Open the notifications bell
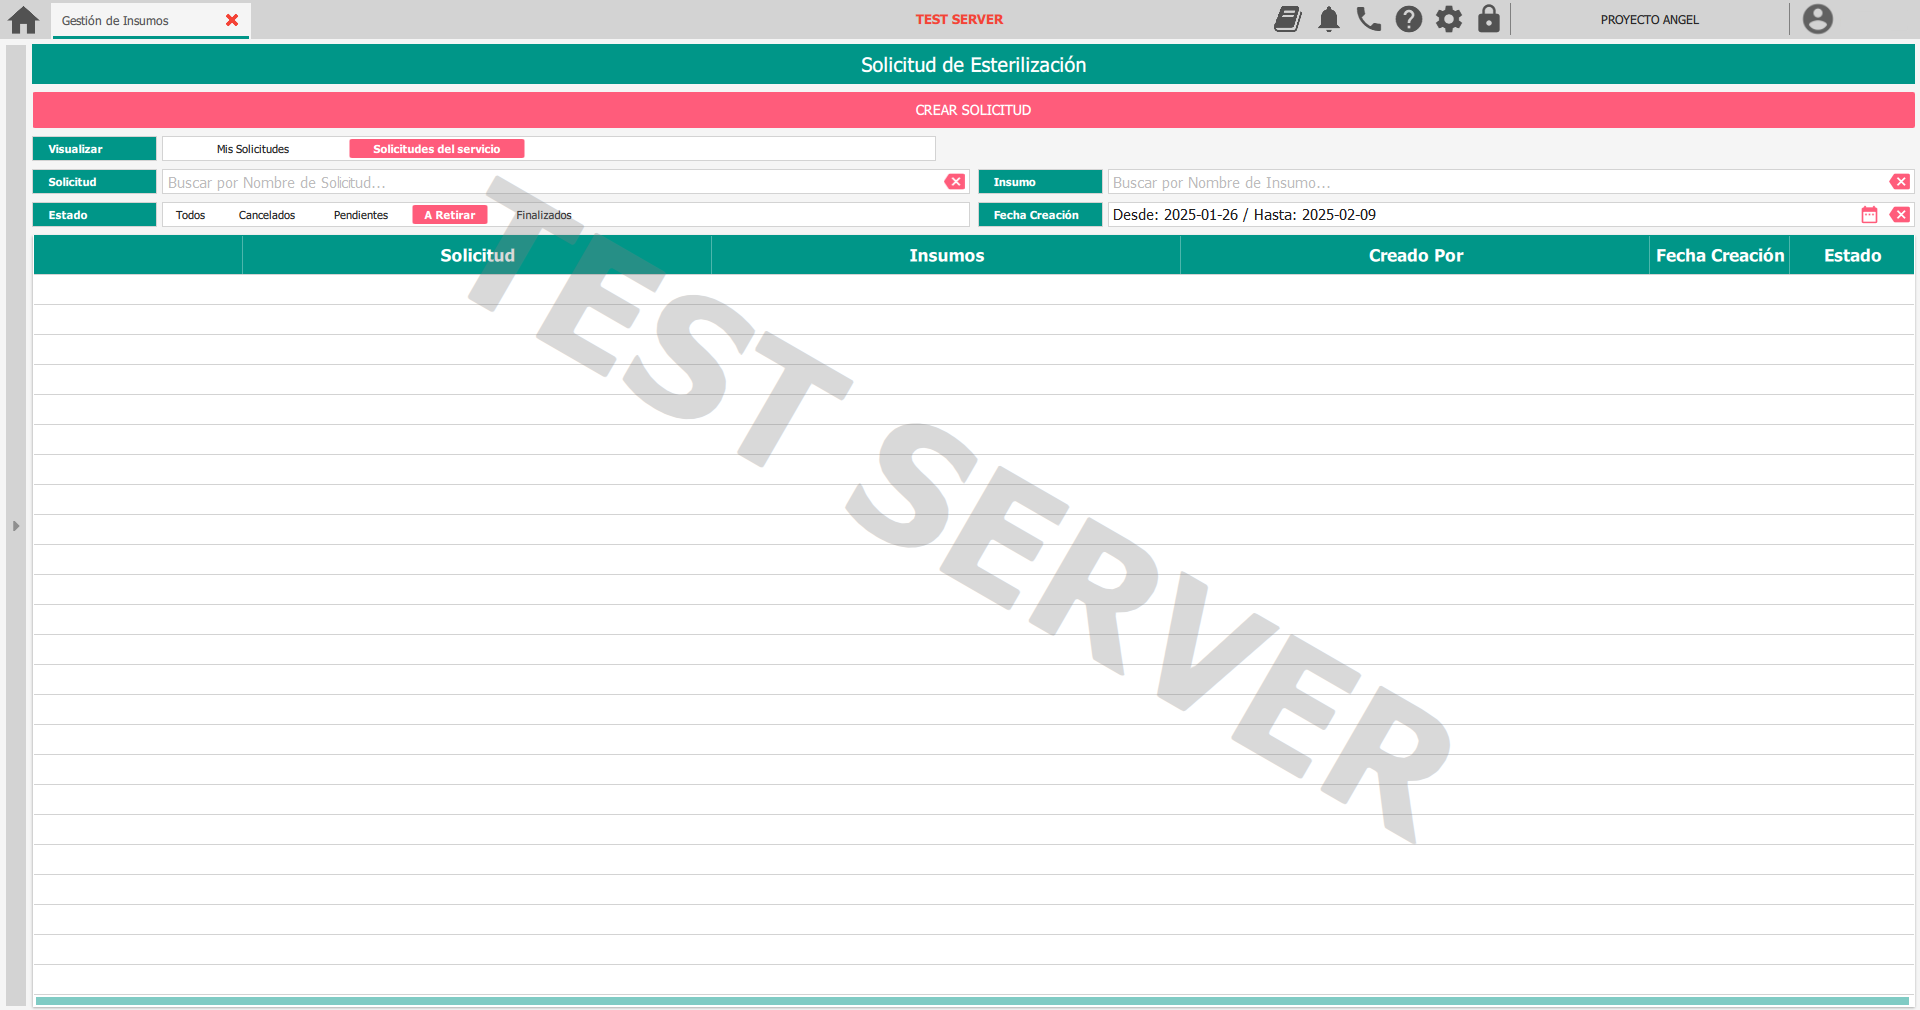Image resolution: width=1920 pixels, height=1010 pixels. pos(1328,19)
